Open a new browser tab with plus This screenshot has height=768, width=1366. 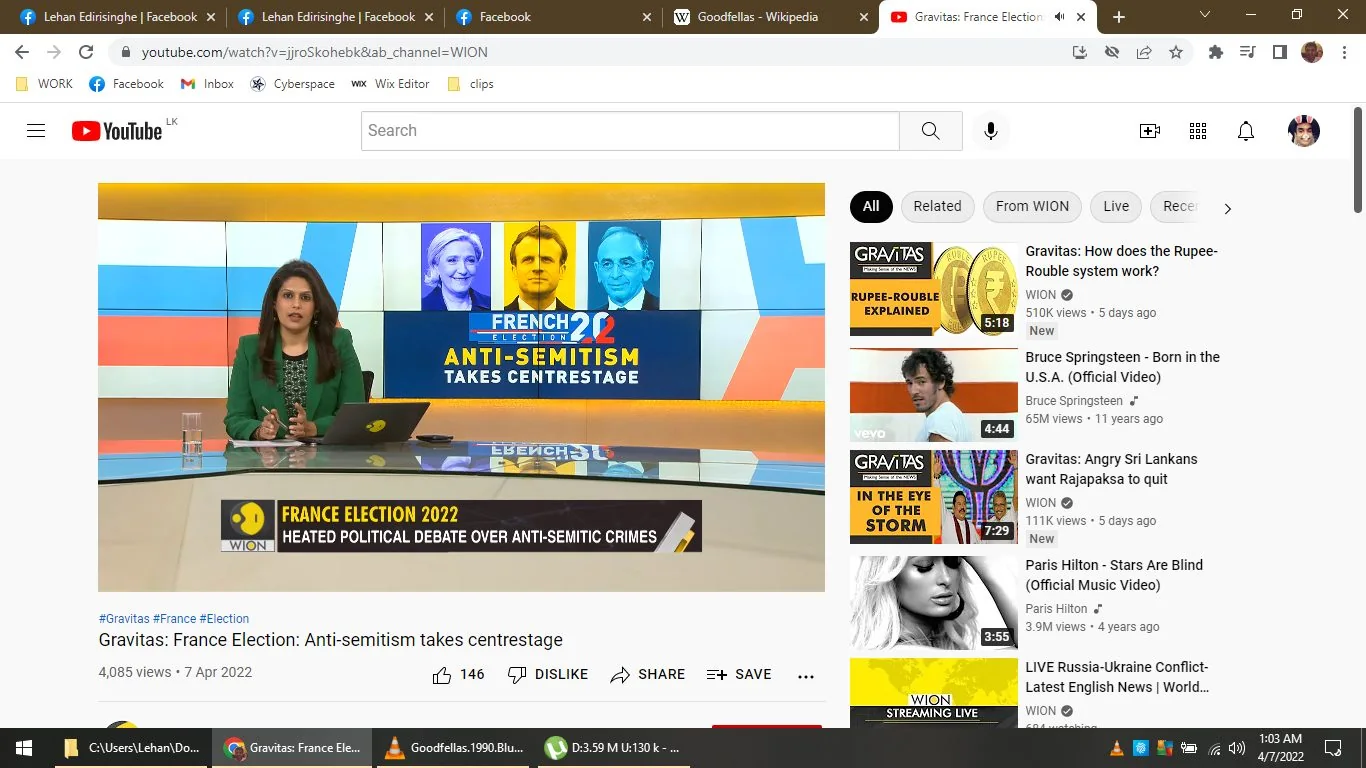(1119, 17)
